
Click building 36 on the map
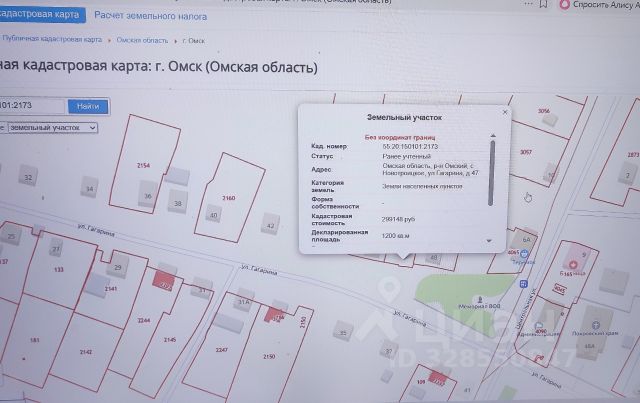pos(148,196)
